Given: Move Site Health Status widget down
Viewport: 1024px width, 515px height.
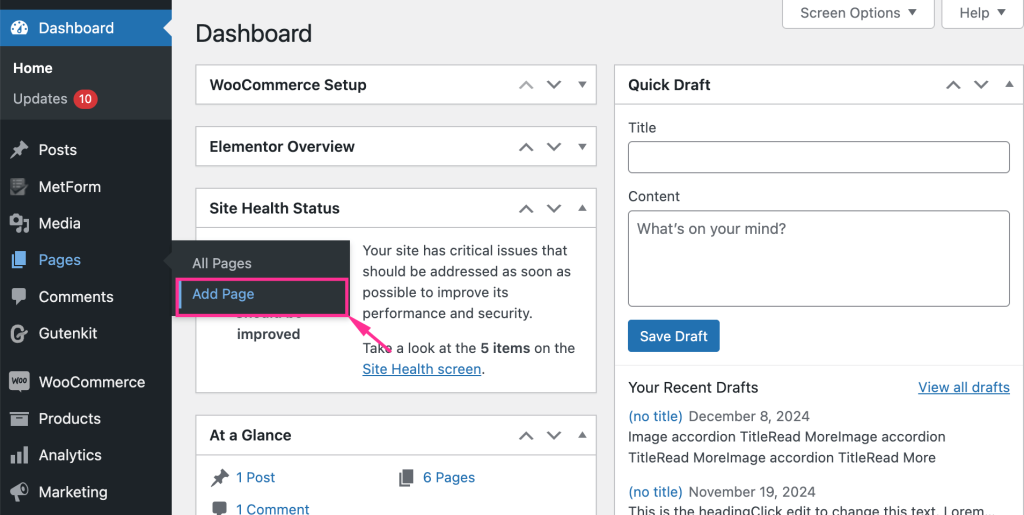Looking at the screenshot, I should pyautogui.click(x=554, y=209).
